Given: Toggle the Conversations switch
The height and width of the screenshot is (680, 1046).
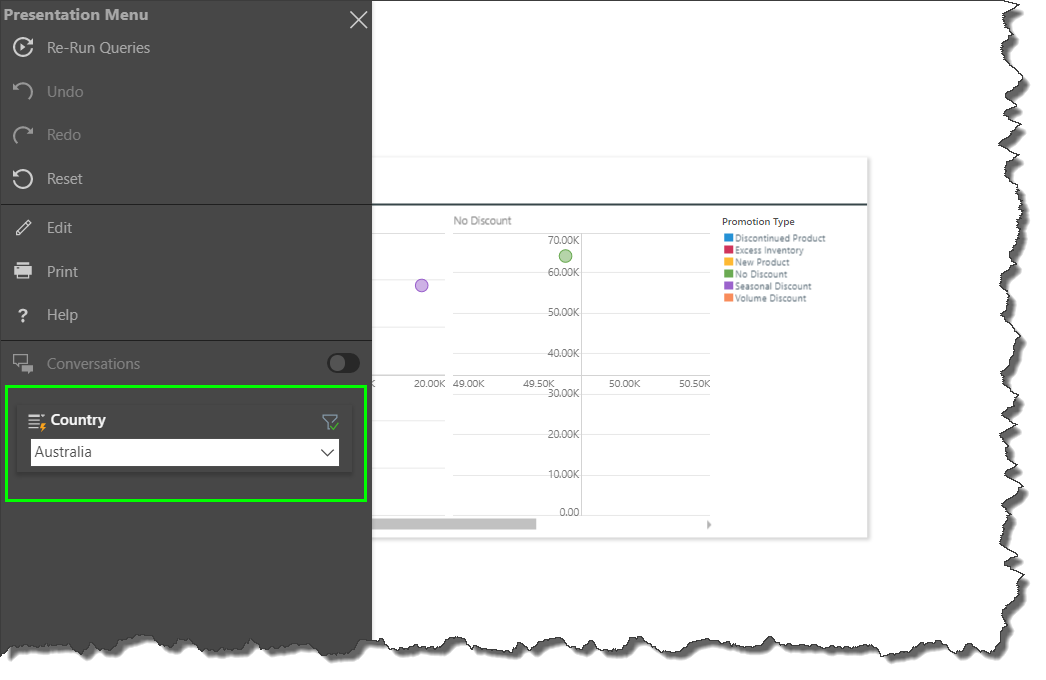Looking at the screenshot, I should pyautogui.click(x=343, y=363).
